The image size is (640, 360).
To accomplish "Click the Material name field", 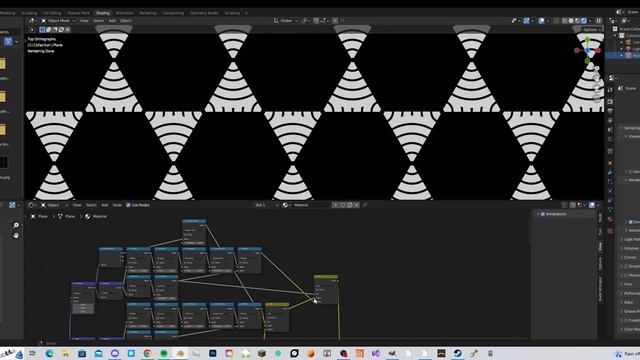I will (311, 205).
